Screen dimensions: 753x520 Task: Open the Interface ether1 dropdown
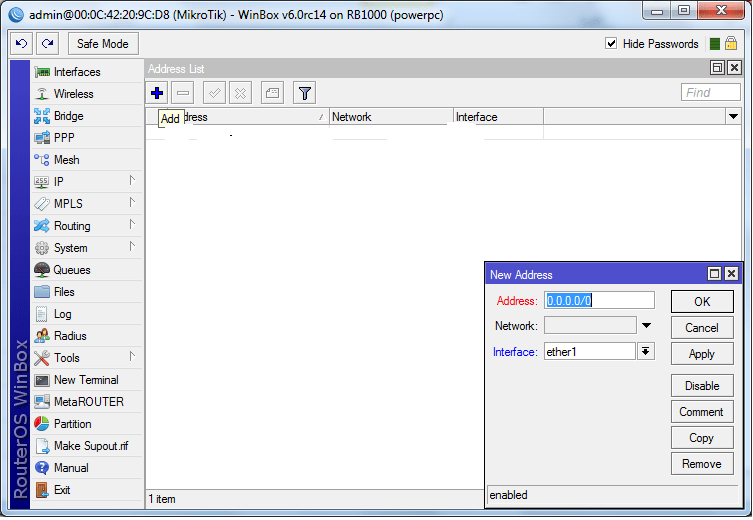645,352
